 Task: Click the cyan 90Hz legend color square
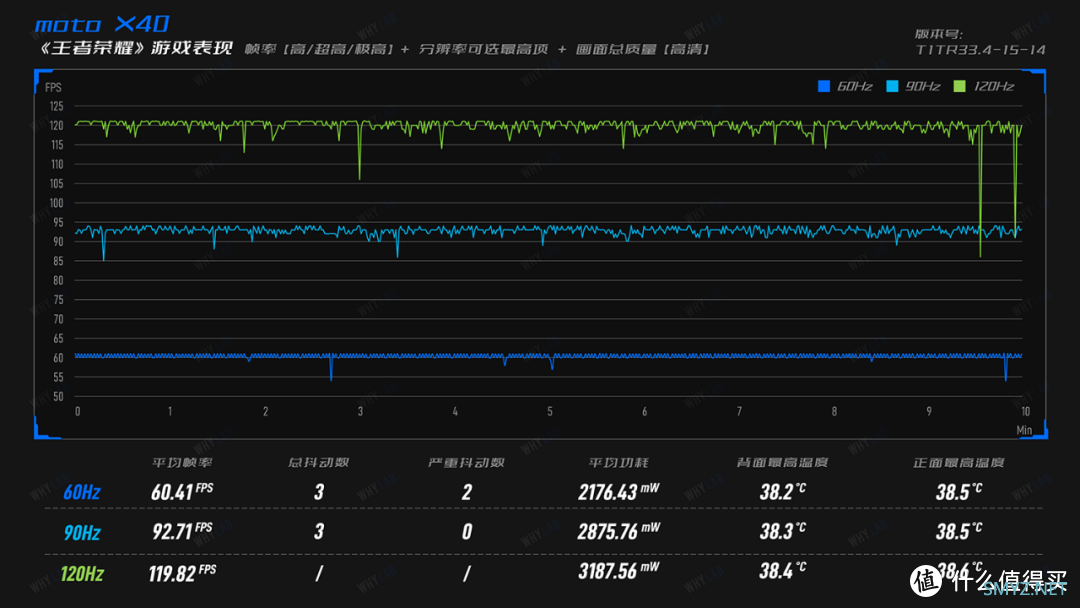[892, 86]
